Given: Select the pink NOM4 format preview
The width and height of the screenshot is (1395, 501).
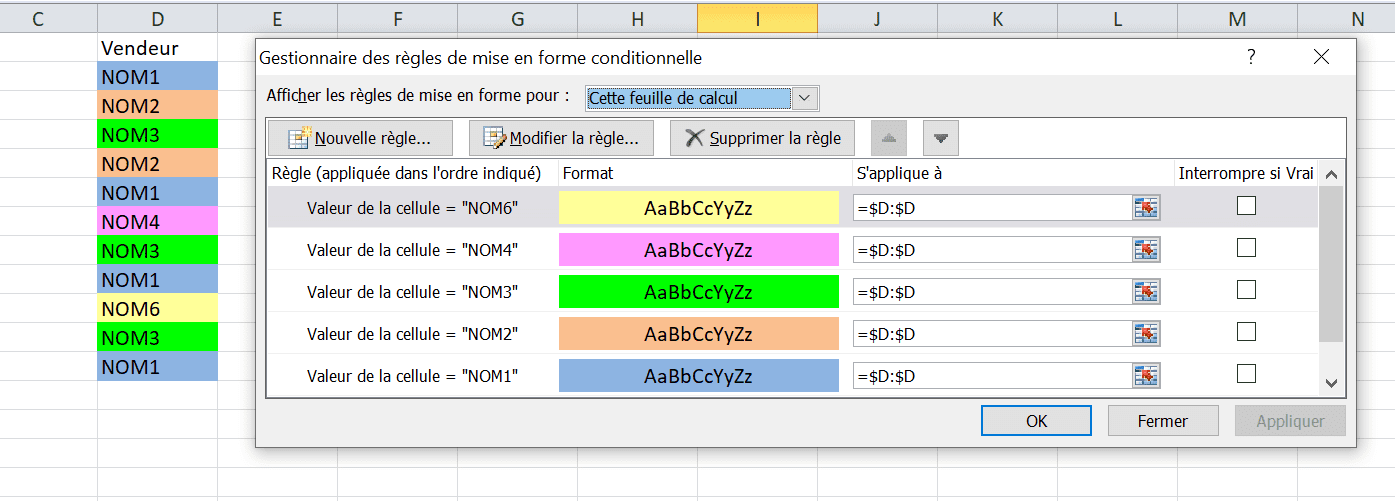Looking at the screenshot, I should (698, 250).
